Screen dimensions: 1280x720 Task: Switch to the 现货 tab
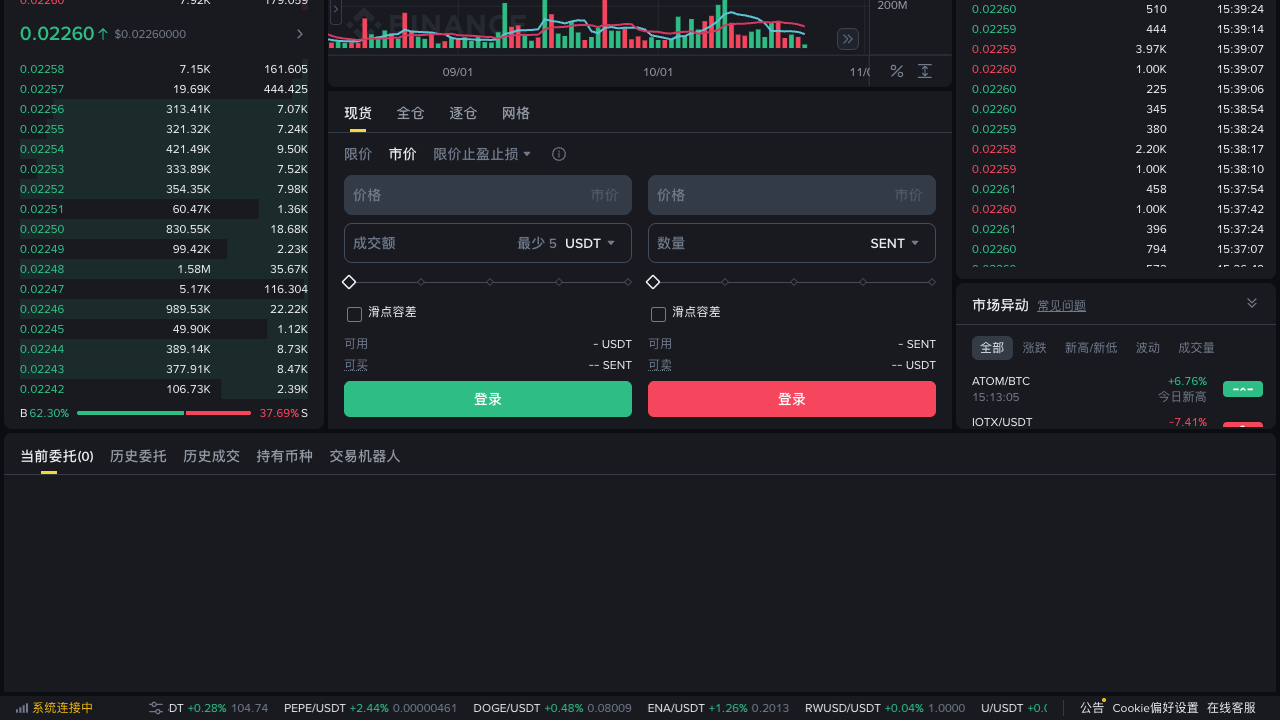[358, 114]
